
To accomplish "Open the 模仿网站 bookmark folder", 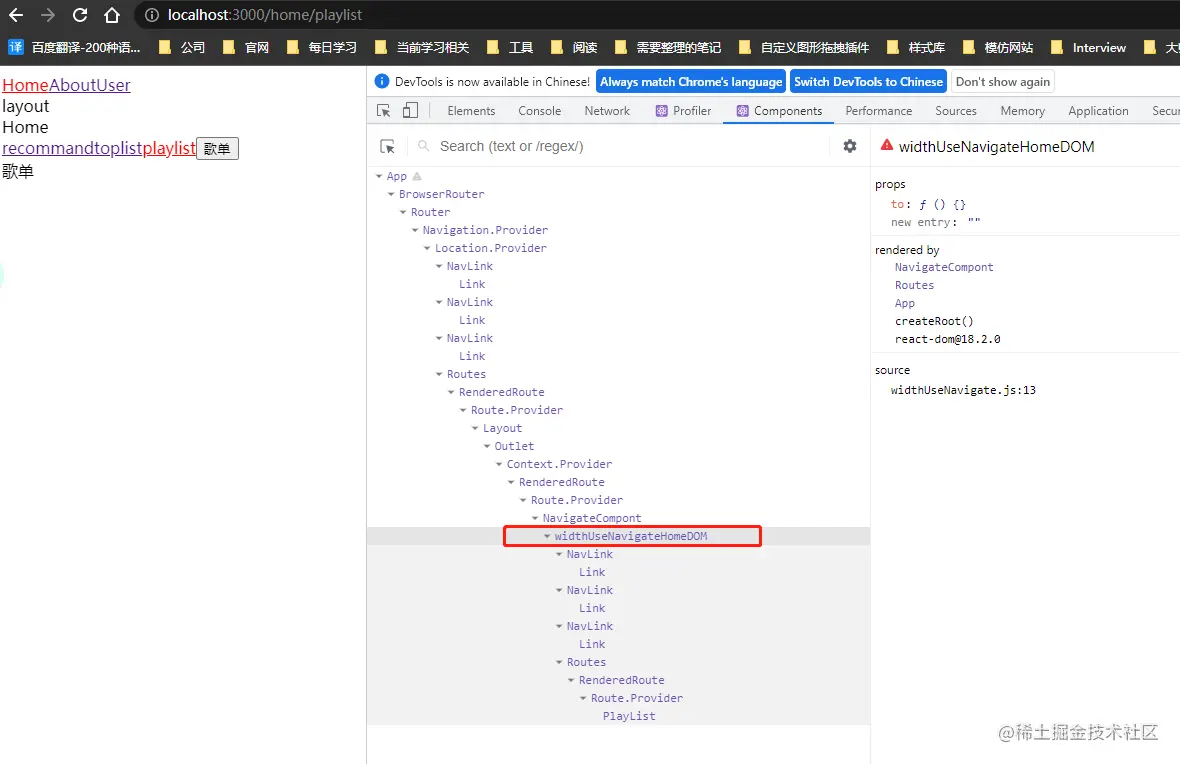I will [x=998, y=47].
